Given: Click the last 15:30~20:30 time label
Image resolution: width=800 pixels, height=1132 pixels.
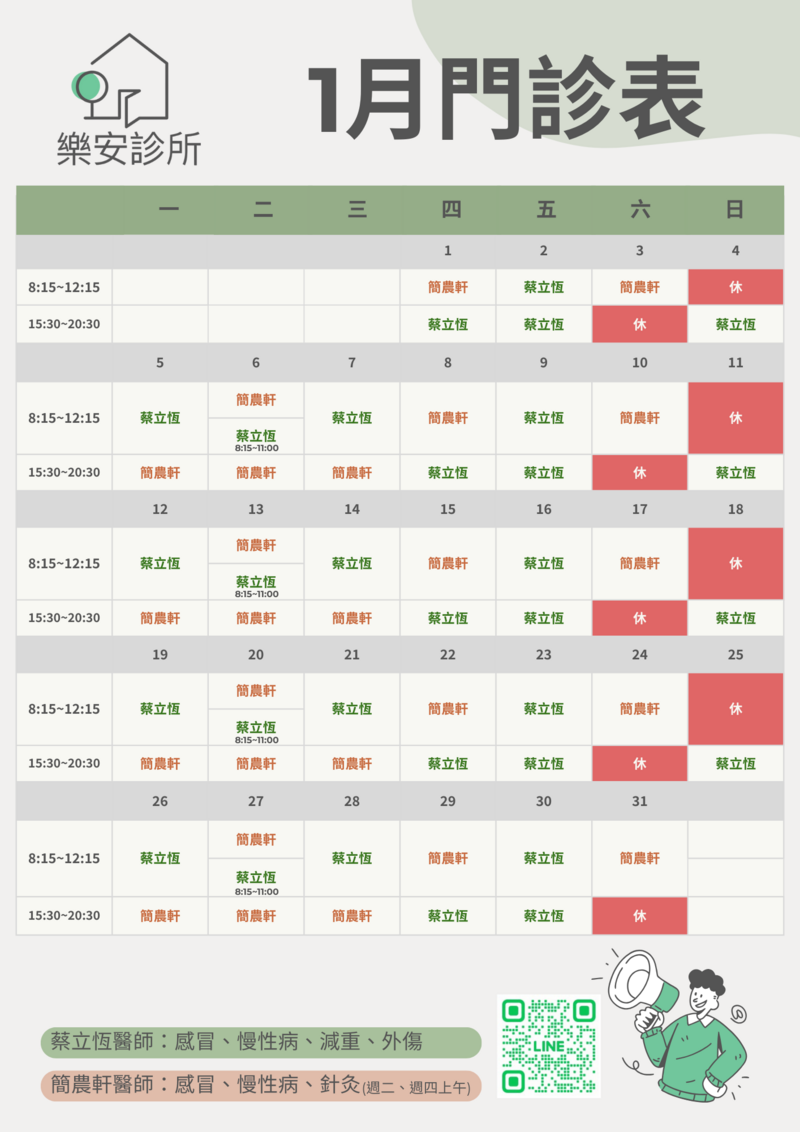Looking at the screenshot, I should tap(64, 915).
